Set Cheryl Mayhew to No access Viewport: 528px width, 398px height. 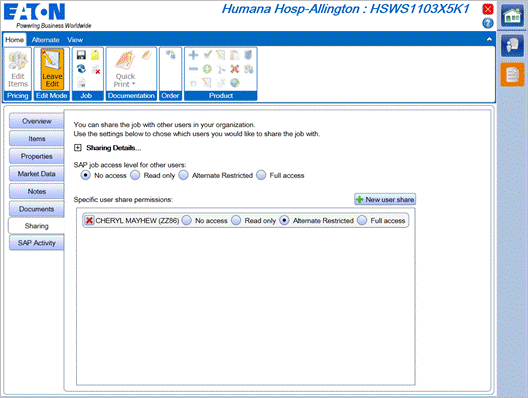click(187, 221)
